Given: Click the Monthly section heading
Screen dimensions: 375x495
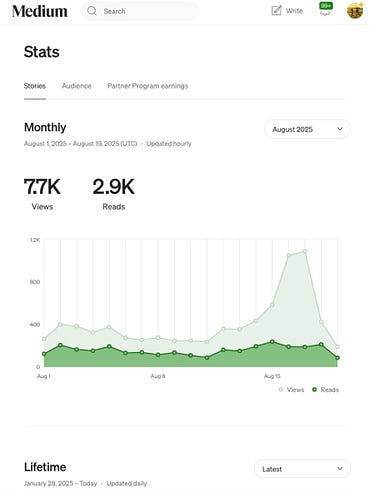Looking at the screenshot, I should click(45, 127).
